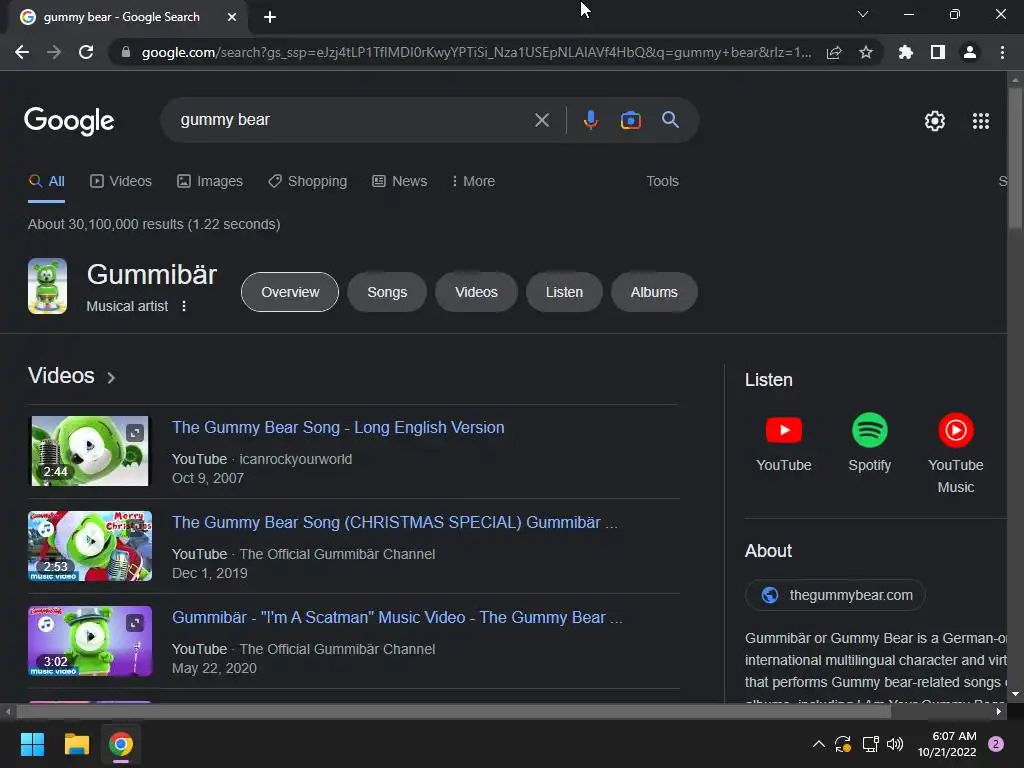1024x768 pixels.
Task: Play the 2:44 video thumbnail
Action: pyautogui.click(x=90, y=451)
